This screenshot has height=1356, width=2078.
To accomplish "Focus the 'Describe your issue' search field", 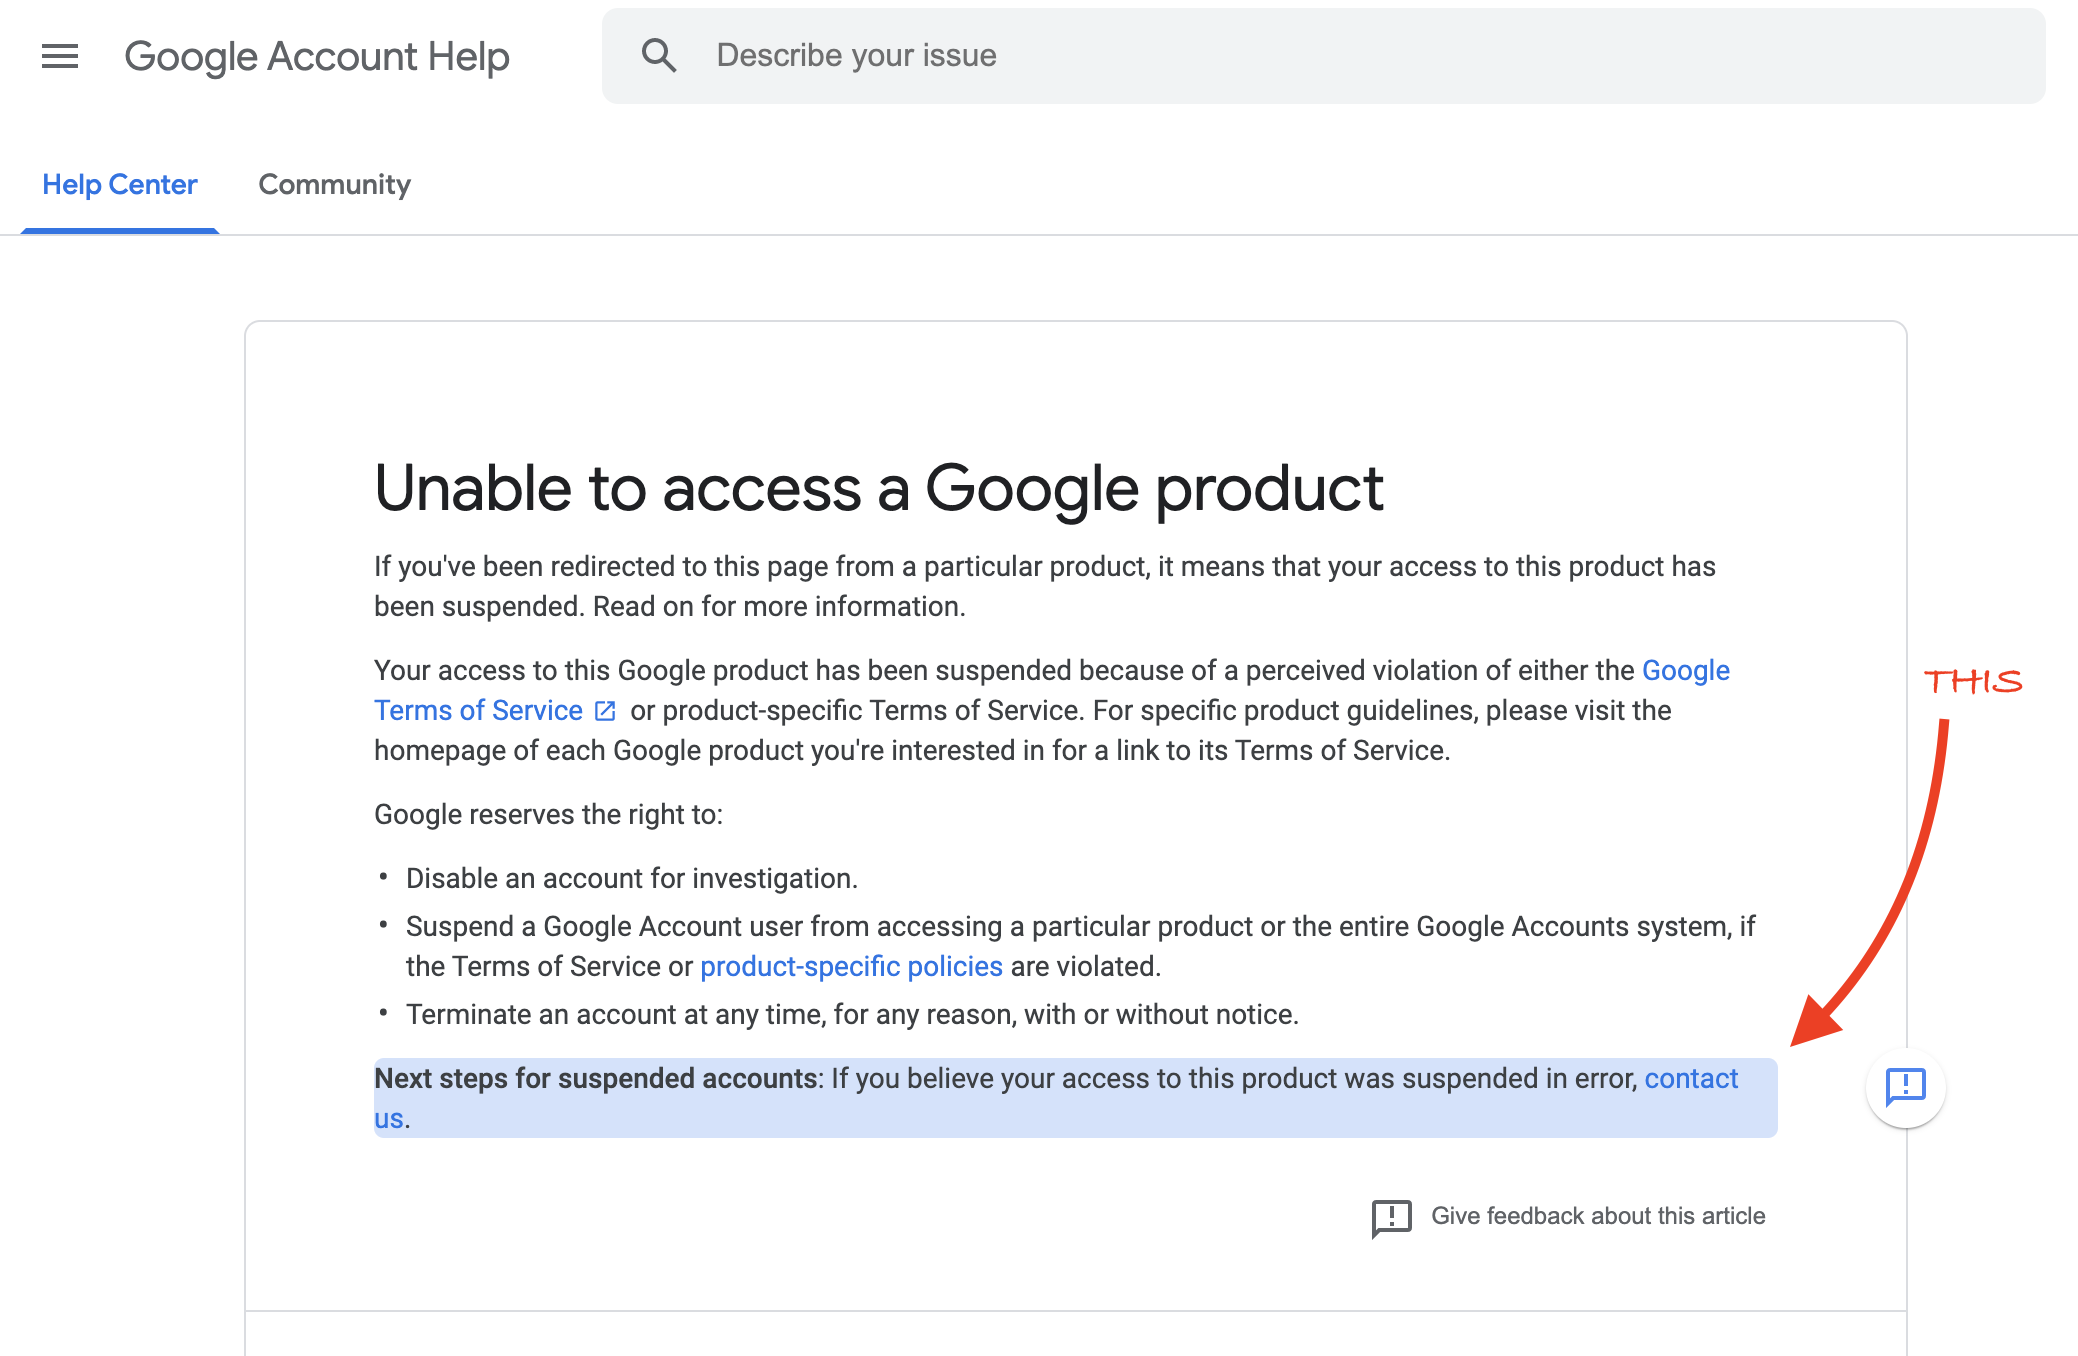I will tap(1300, 56).
